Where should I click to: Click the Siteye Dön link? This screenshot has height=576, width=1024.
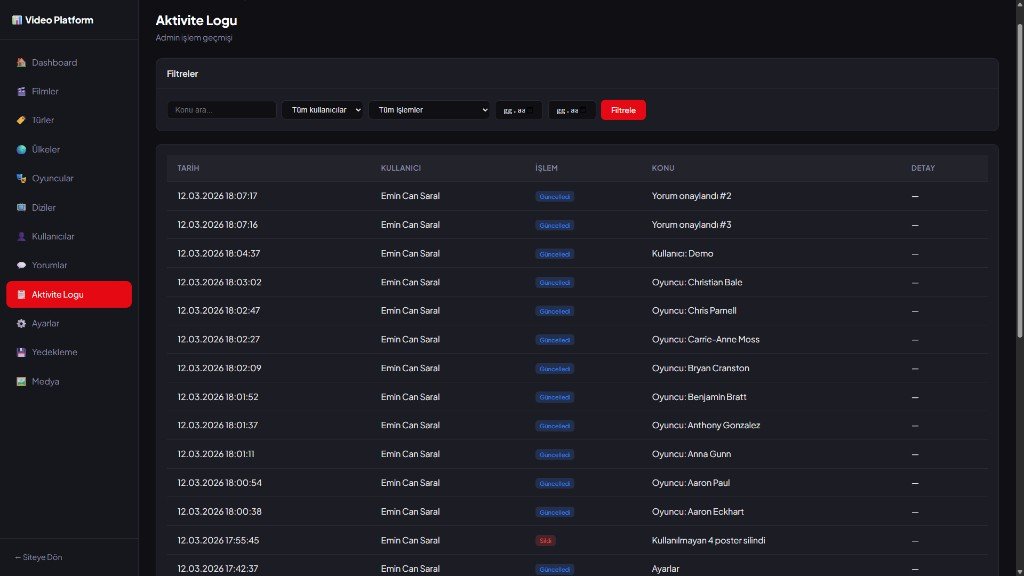40,557
